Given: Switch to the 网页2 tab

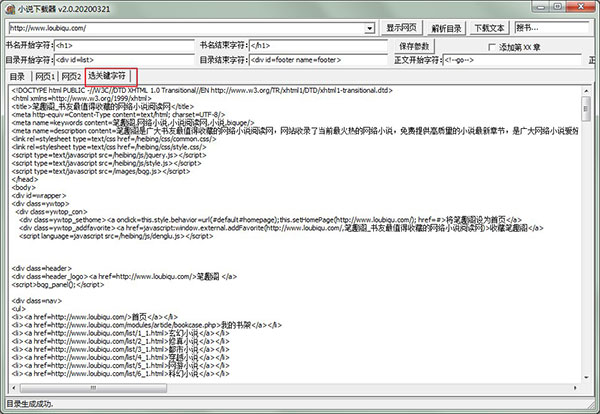Looking at the screenshot, I should click(x=71, y=77).
